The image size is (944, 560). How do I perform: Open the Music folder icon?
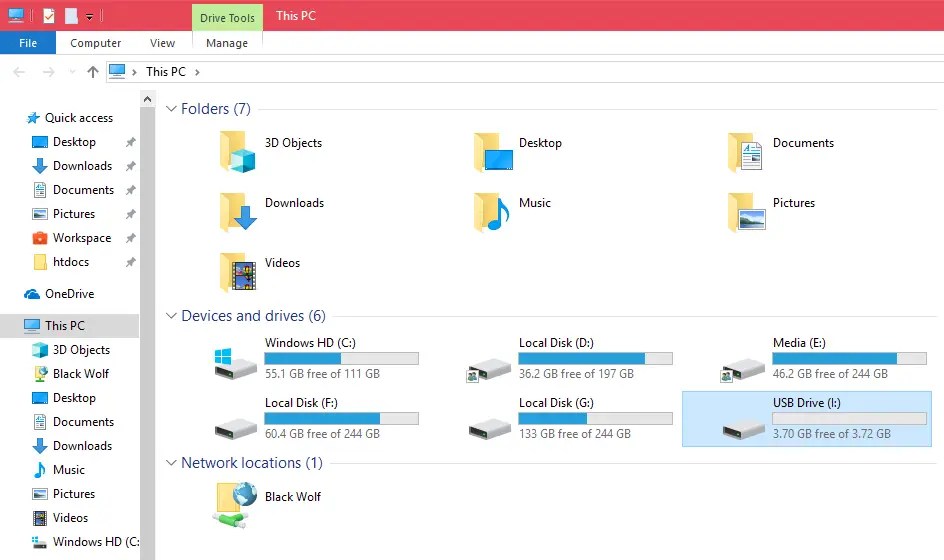click(493, 212)
